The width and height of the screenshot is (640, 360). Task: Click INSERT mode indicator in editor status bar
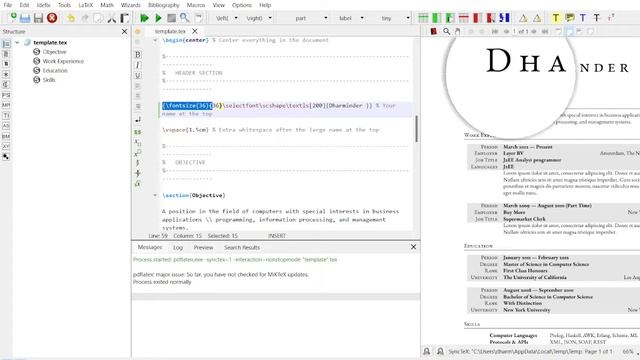277,236
